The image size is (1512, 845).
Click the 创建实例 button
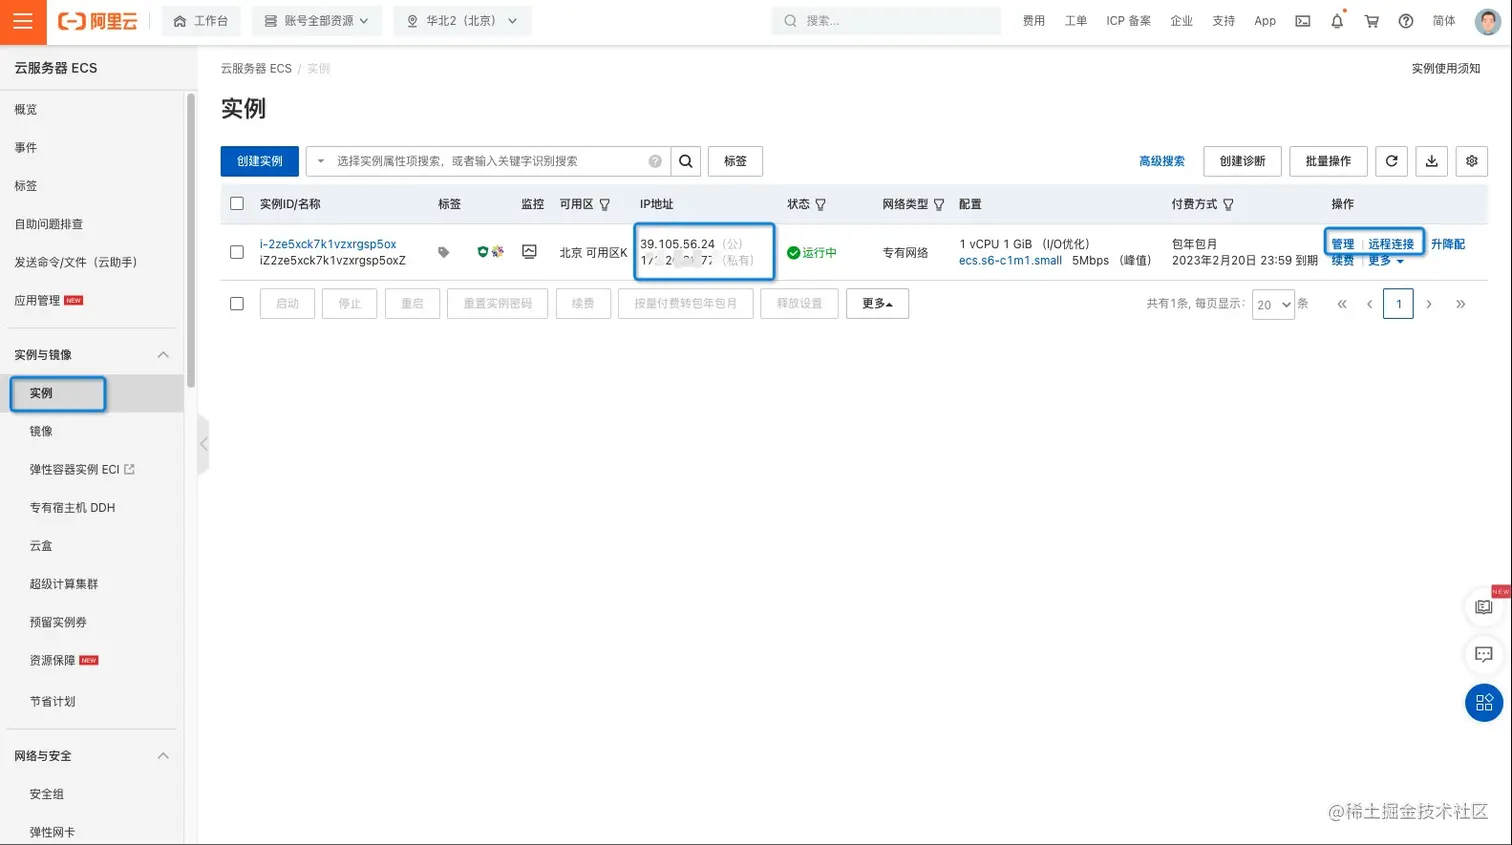260,161
